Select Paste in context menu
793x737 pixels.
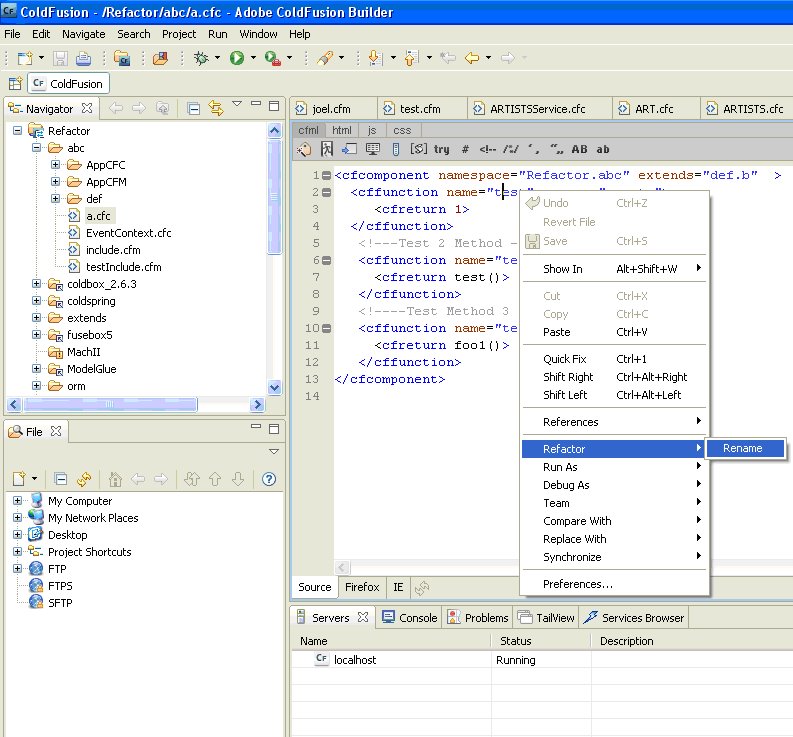click(x=614, y=332)
